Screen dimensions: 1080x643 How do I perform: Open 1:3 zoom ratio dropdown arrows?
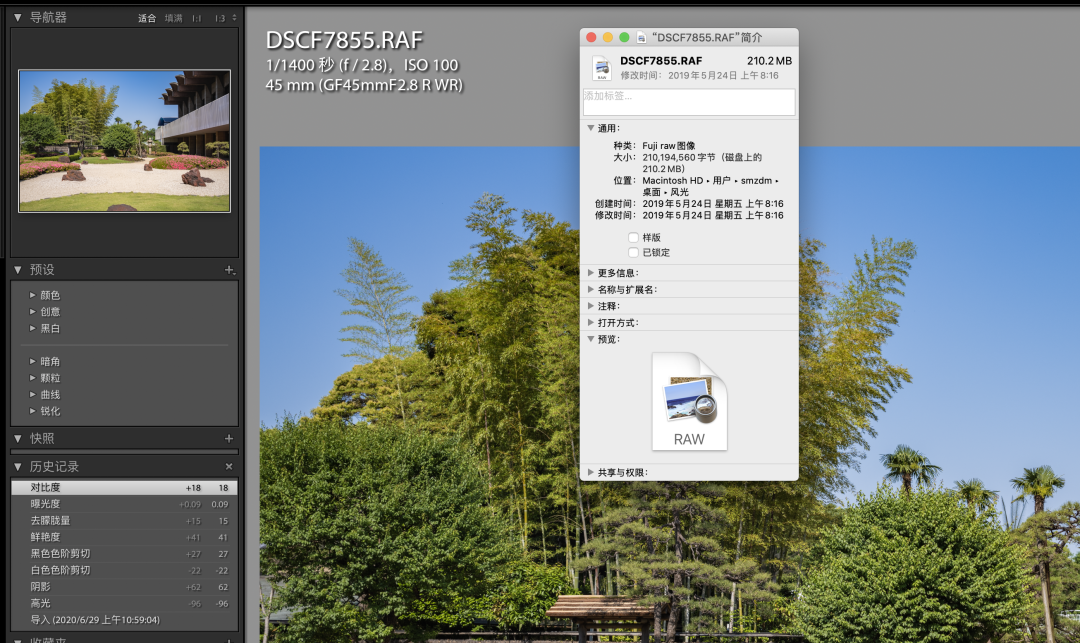click(x=234, y=18)
